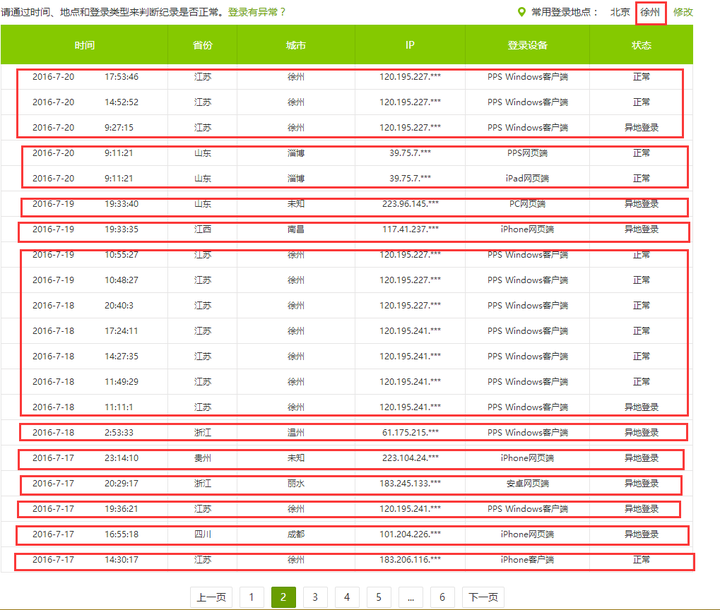Click IP 39.75.7.*** in PPS网页端 row
720x610 pixels.
tap(410, 153)
